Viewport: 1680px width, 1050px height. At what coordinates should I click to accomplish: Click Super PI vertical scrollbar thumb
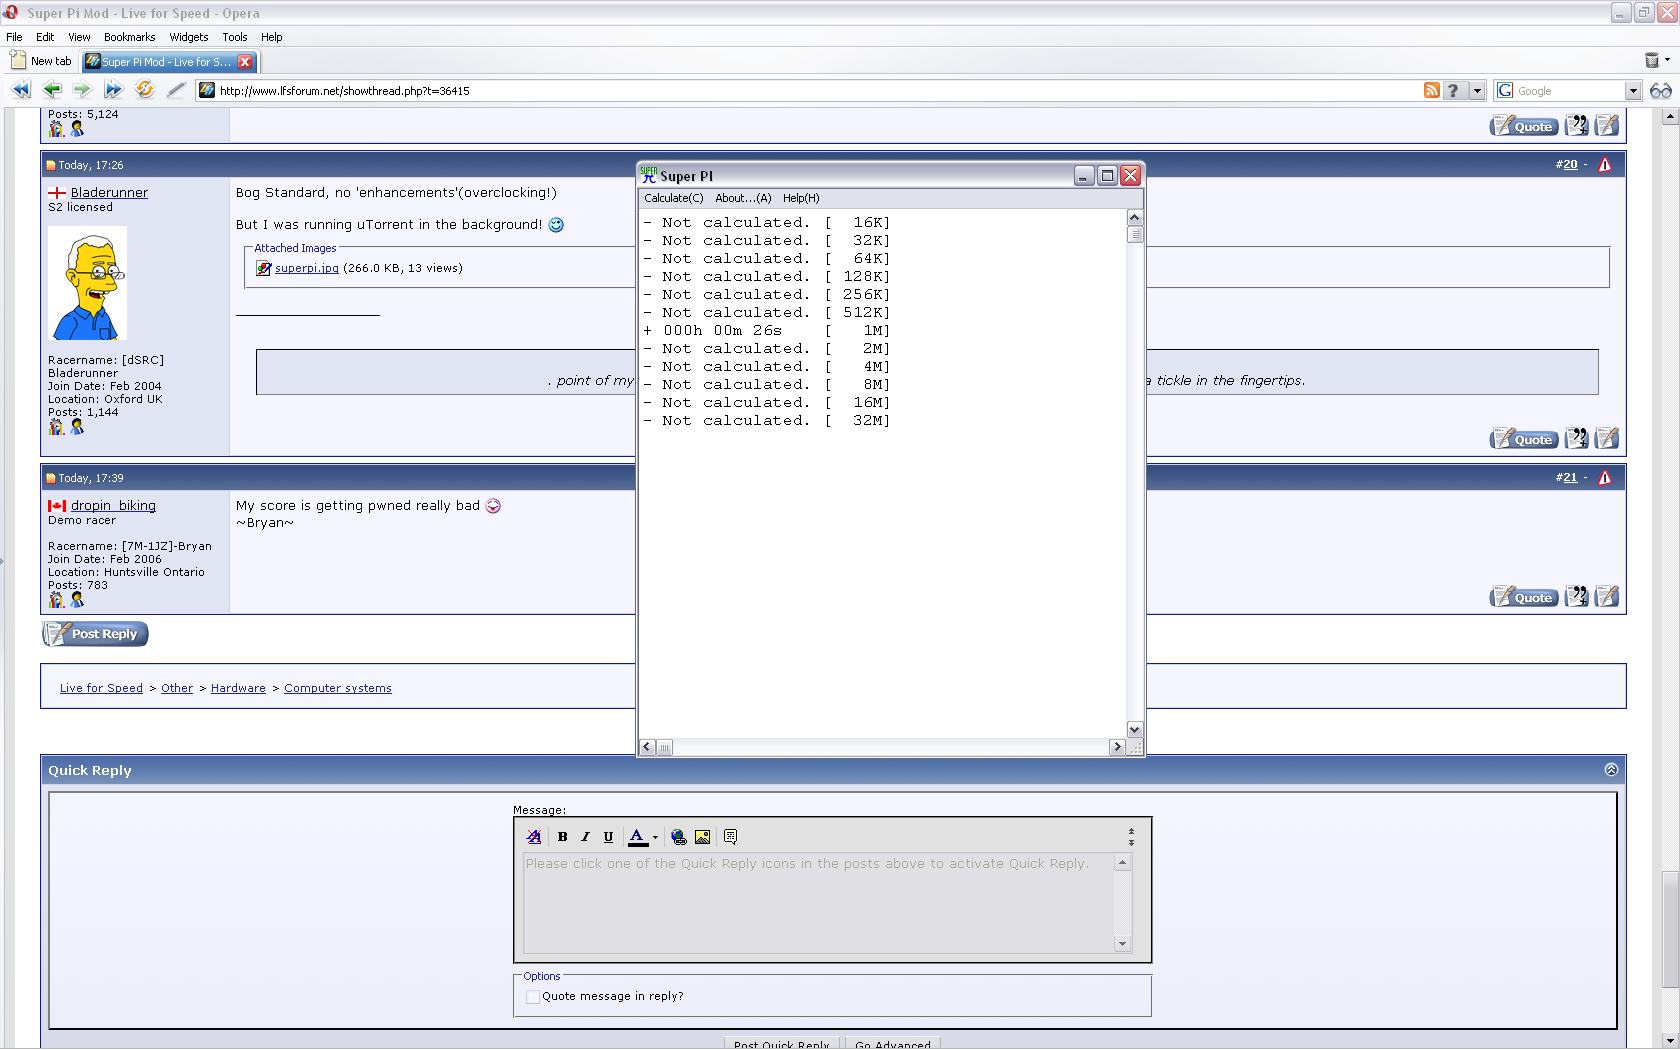pos(1135,235)
